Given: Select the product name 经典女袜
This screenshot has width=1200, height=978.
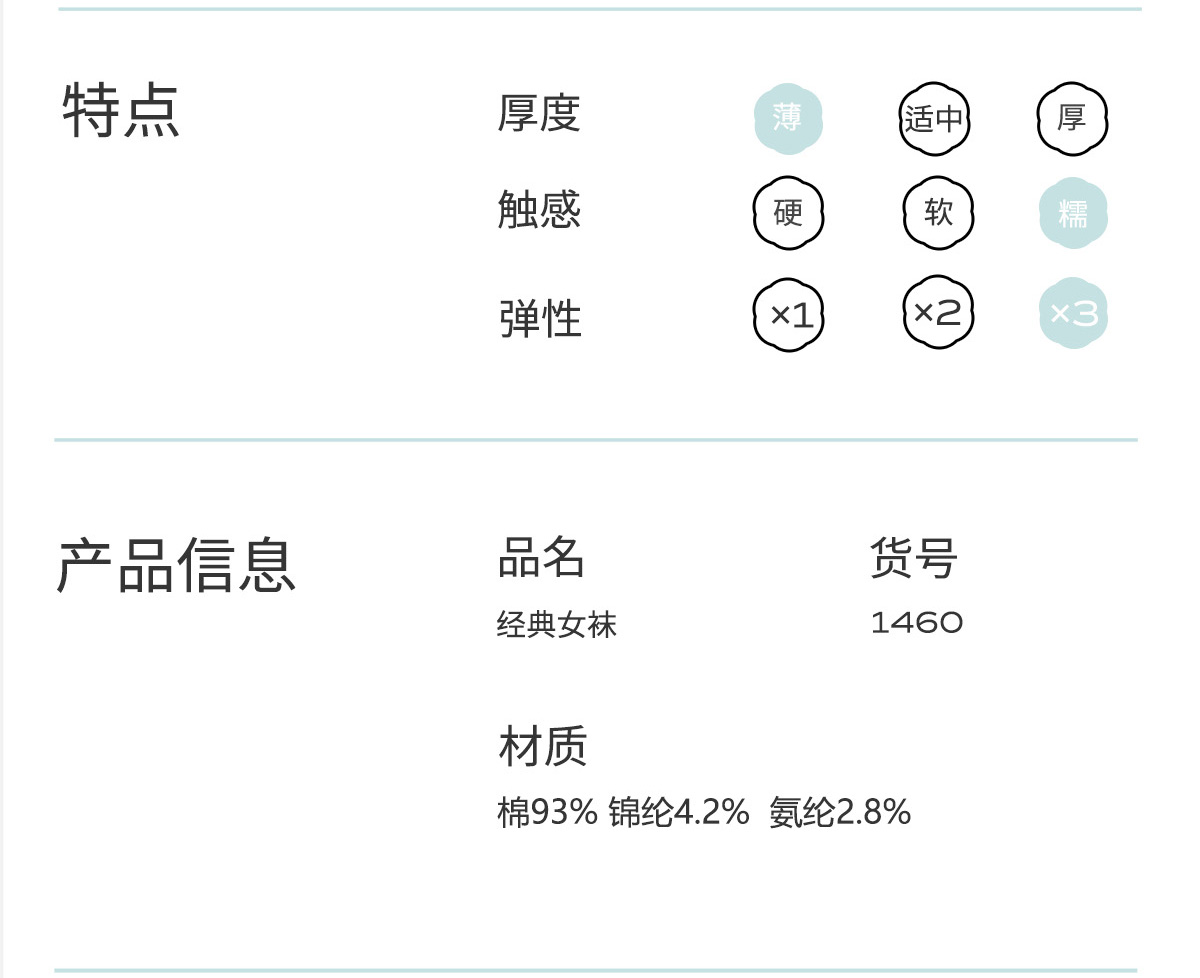Looking at the screenshot, I should click(x=557, y=624).
